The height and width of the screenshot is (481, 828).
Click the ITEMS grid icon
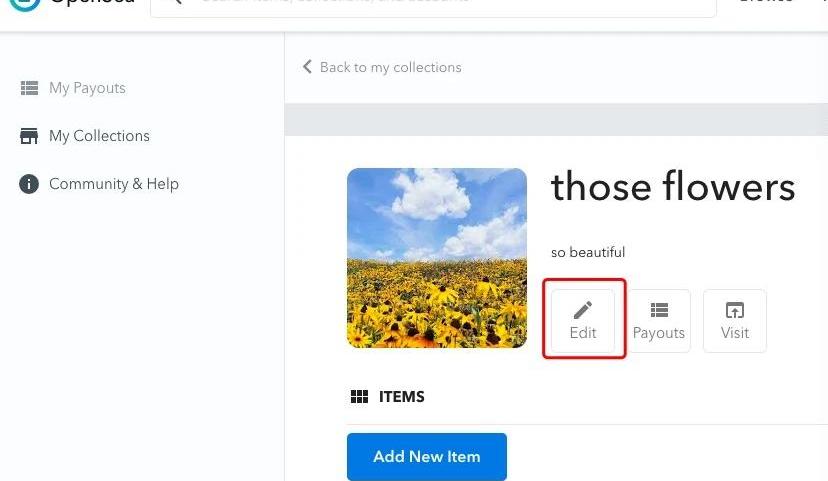[360, 397]
